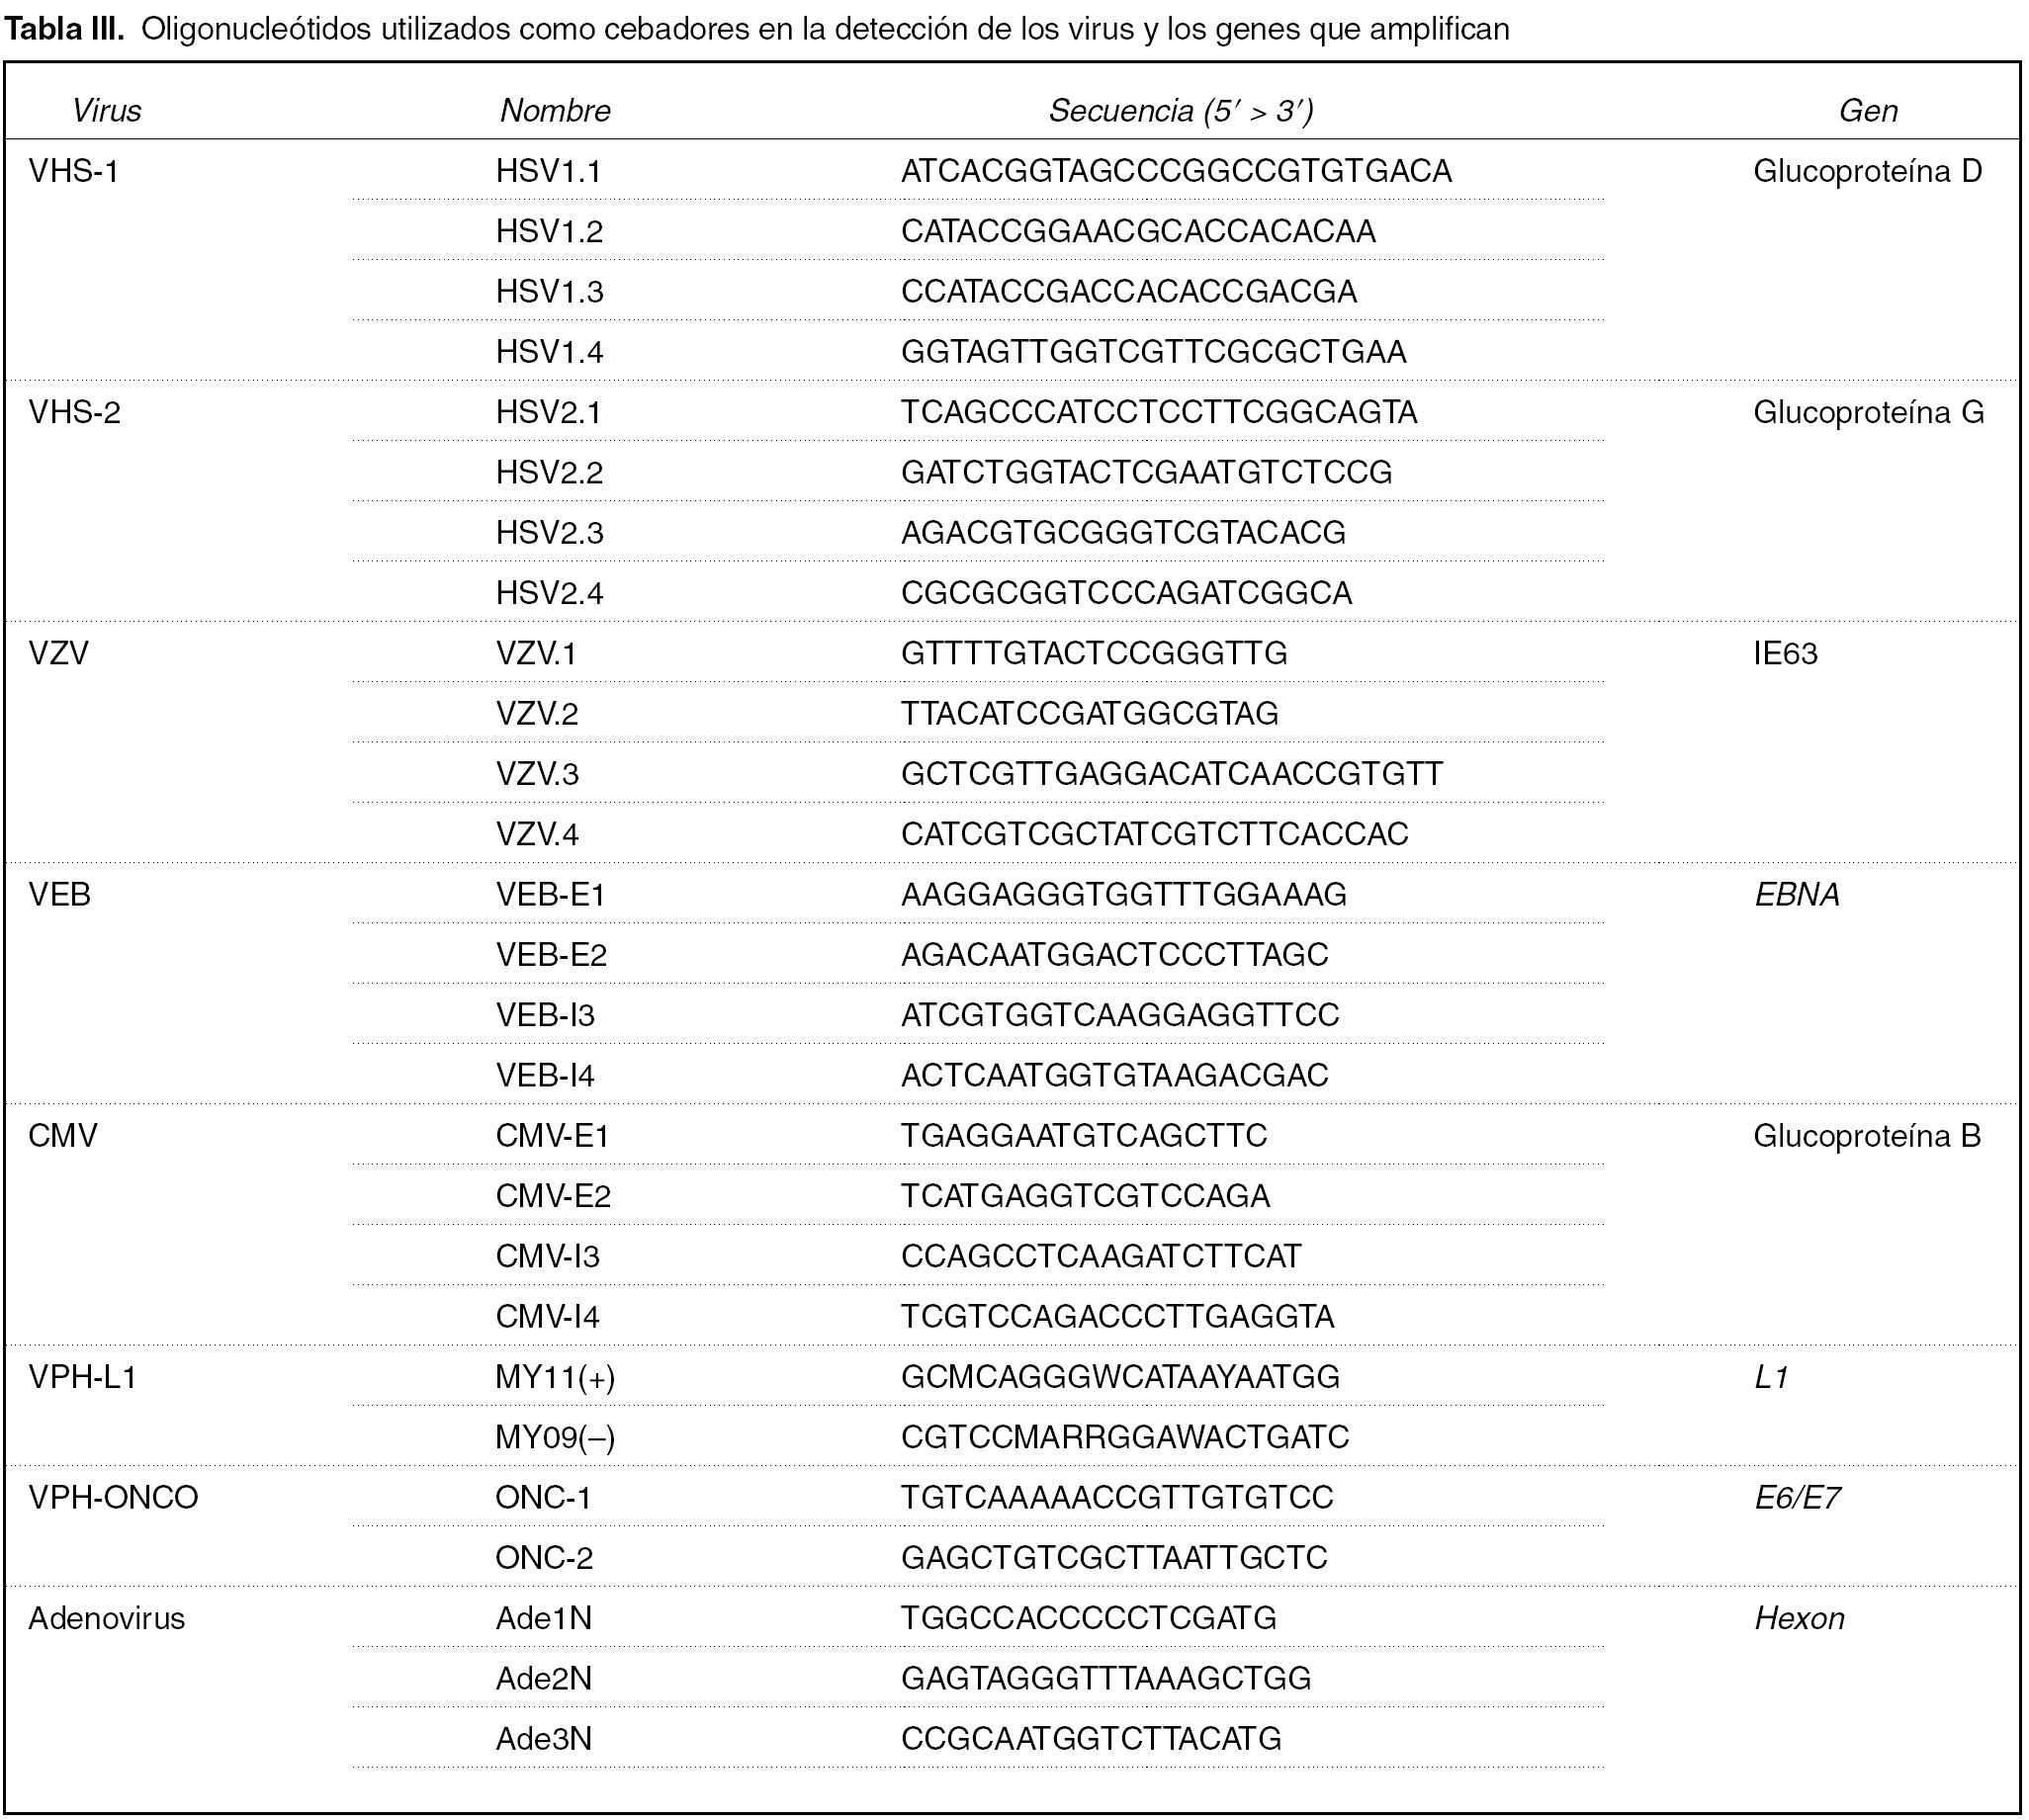Click the EBNA gene cell
Image resolution: width=2029 pixels, height=1820 pixels.
click(x=1796, y=895)
